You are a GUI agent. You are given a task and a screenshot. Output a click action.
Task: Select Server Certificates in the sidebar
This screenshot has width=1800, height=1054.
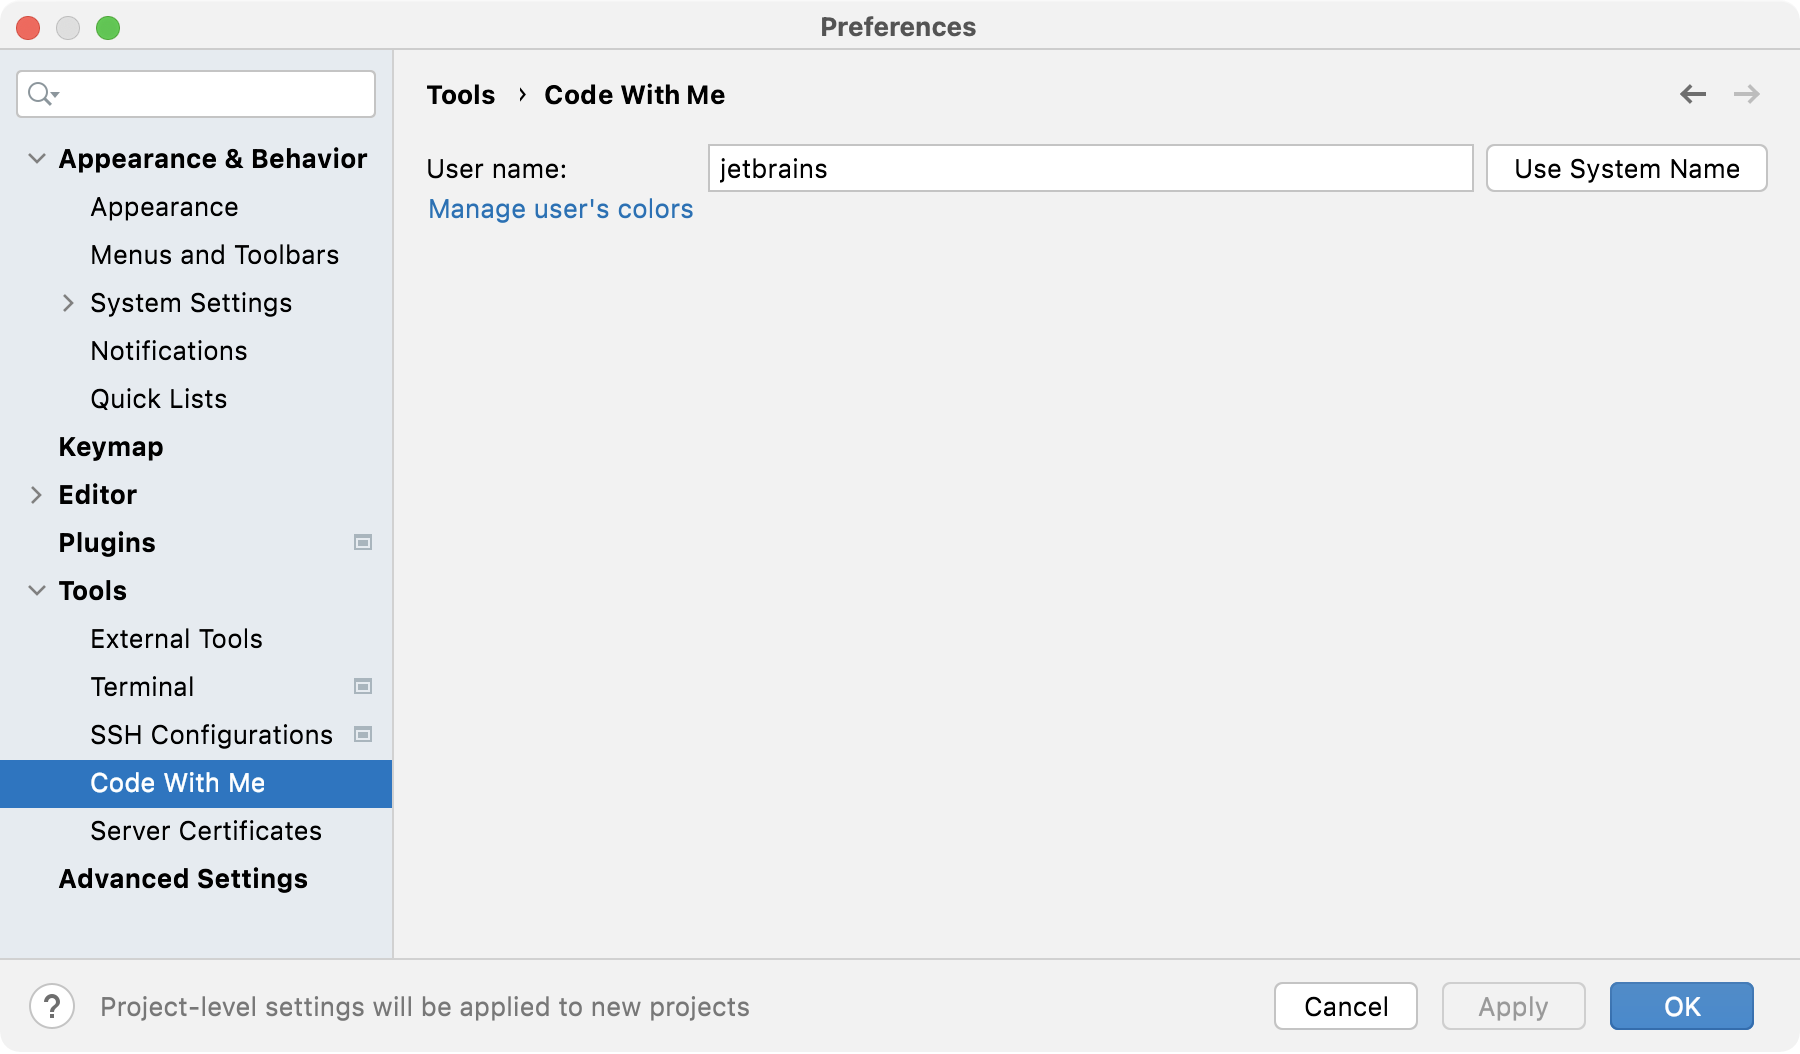pos(205,830)
